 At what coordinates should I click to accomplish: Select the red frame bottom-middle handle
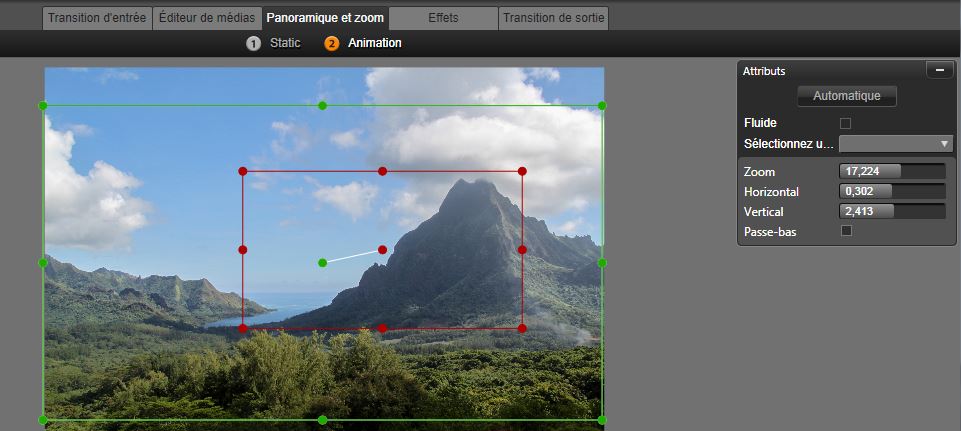coord(382,328)
